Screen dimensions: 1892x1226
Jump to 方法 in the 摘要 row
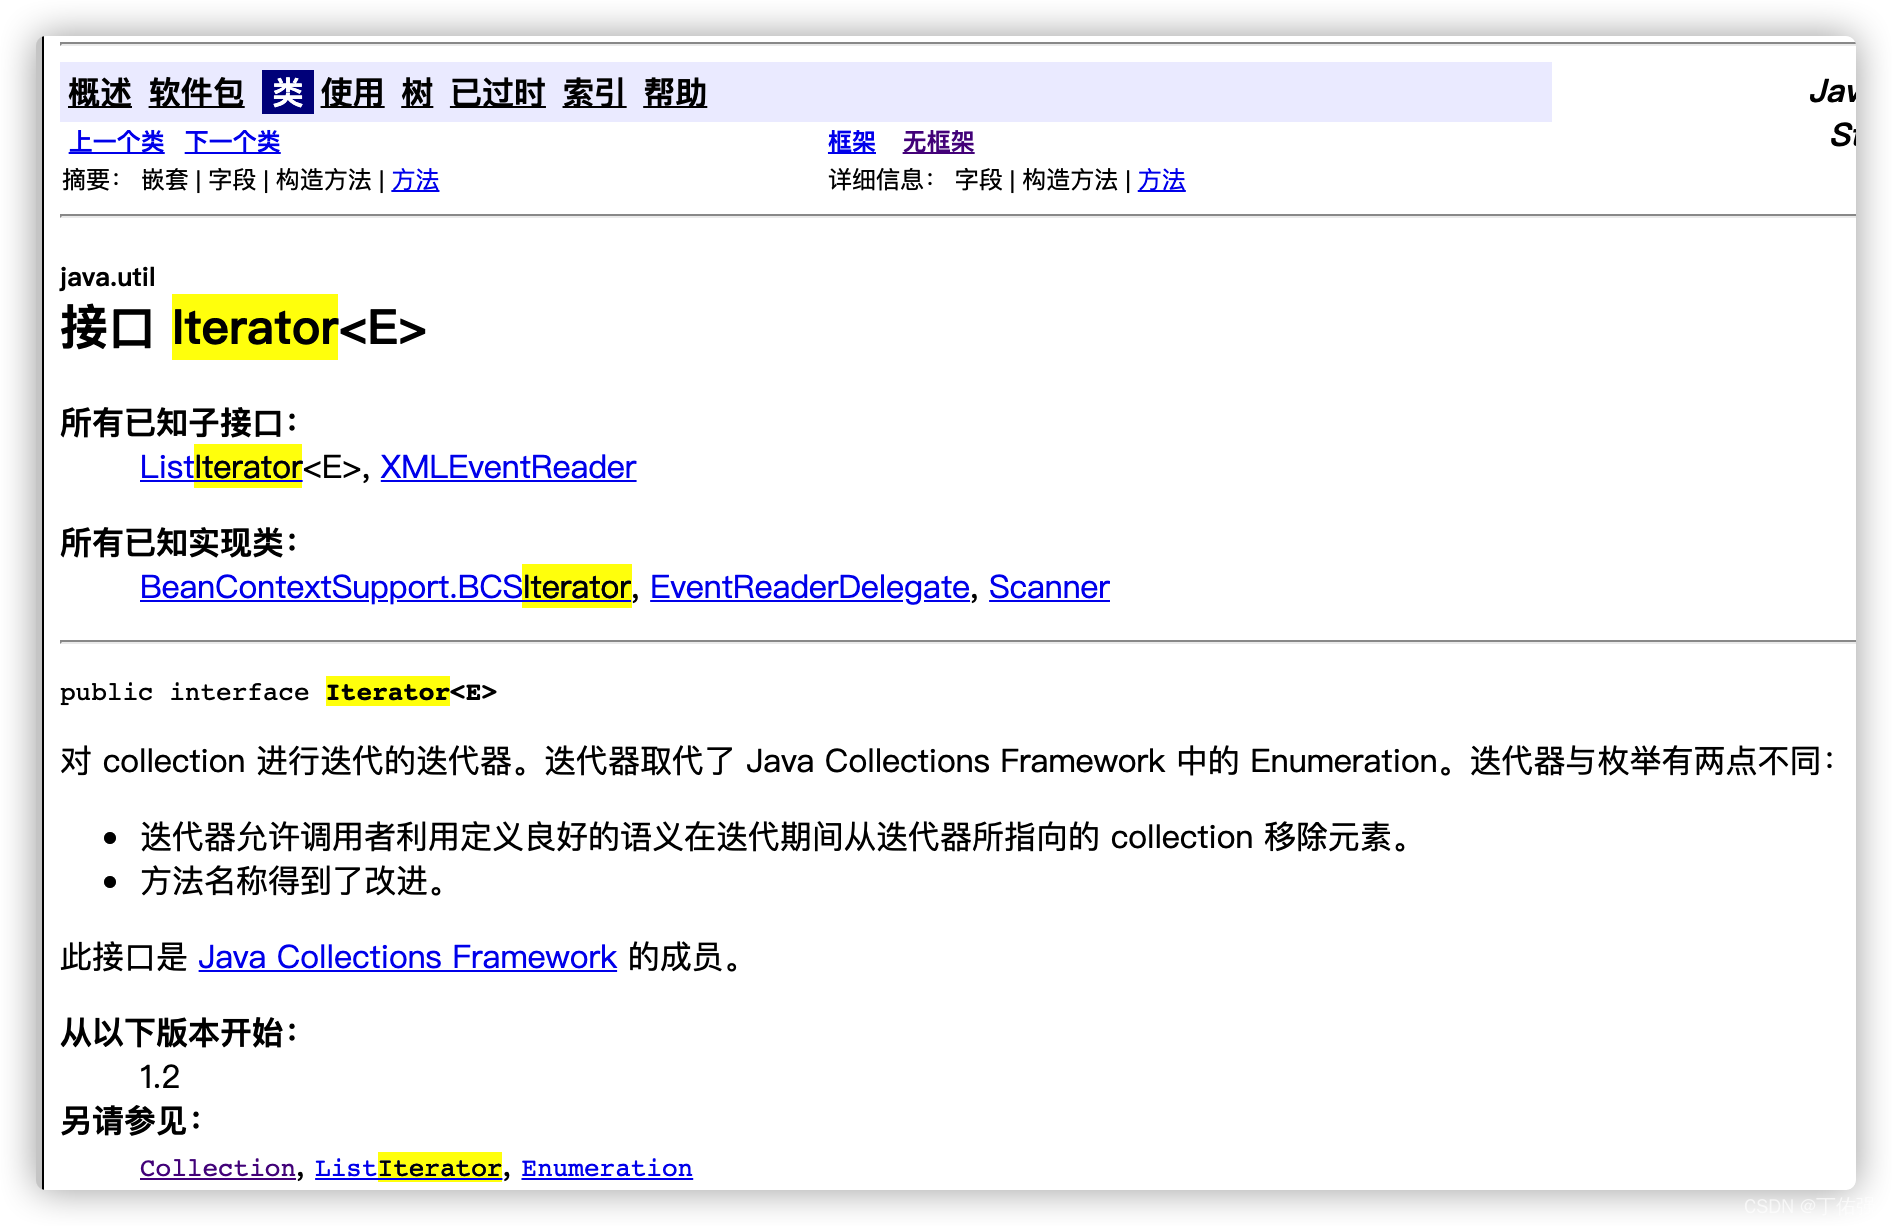(415, 180)
